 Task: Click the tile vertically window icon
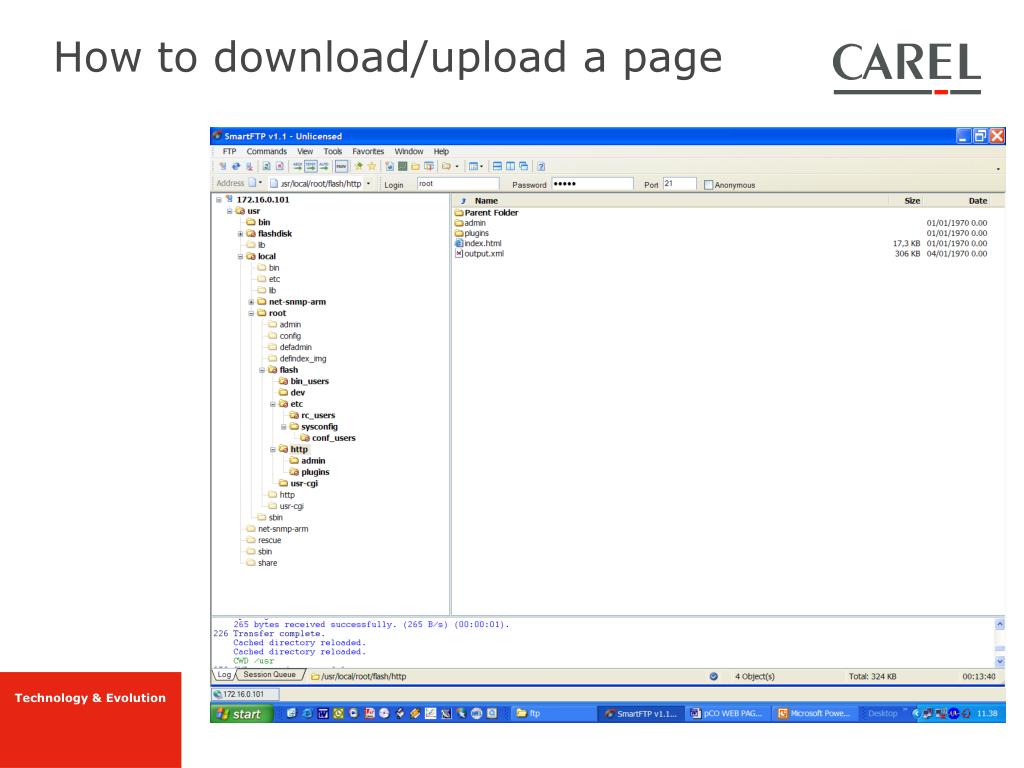[x=510, y=167]
